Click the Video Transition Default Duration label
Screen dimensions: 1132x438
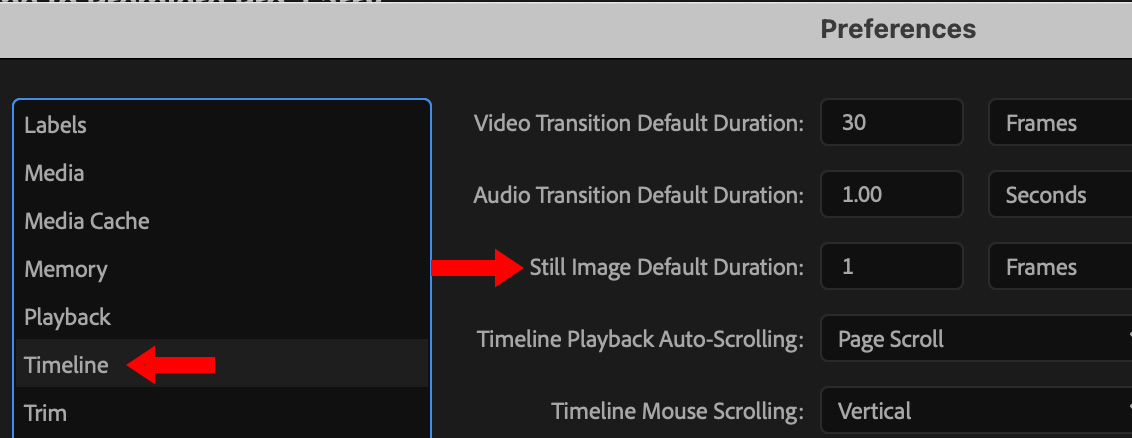coord(639,123)
